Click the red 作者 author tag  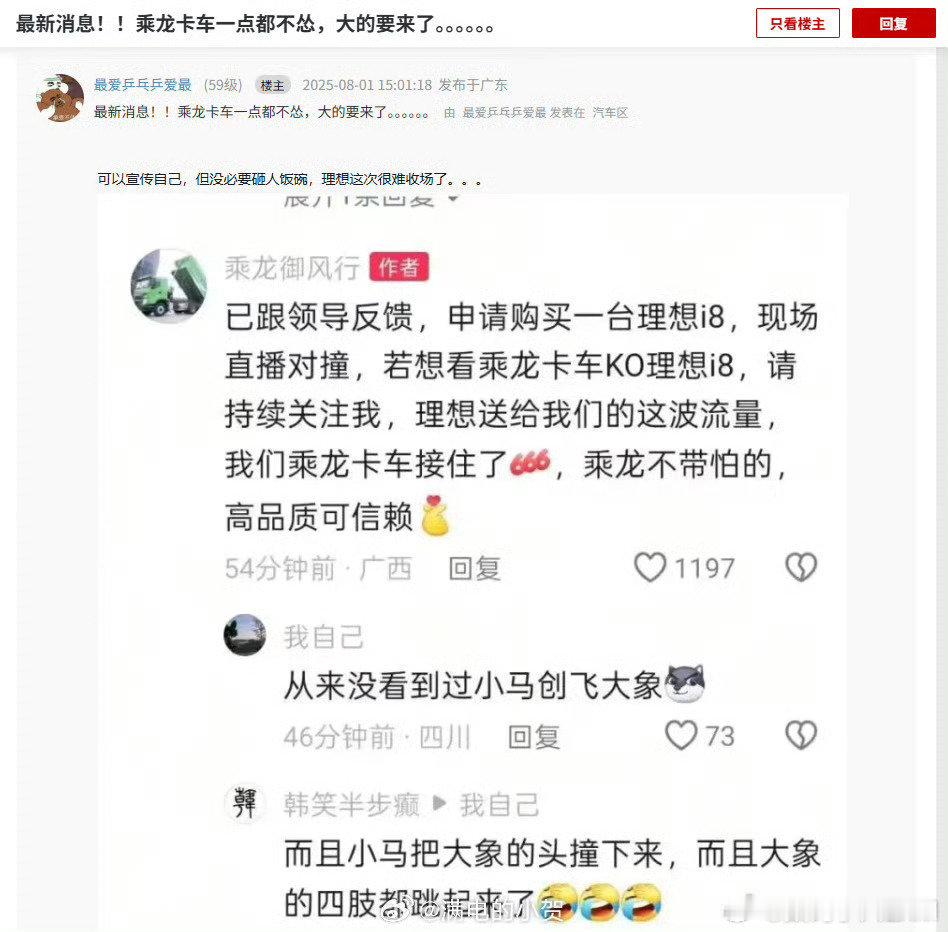click(x=399, y=267)
